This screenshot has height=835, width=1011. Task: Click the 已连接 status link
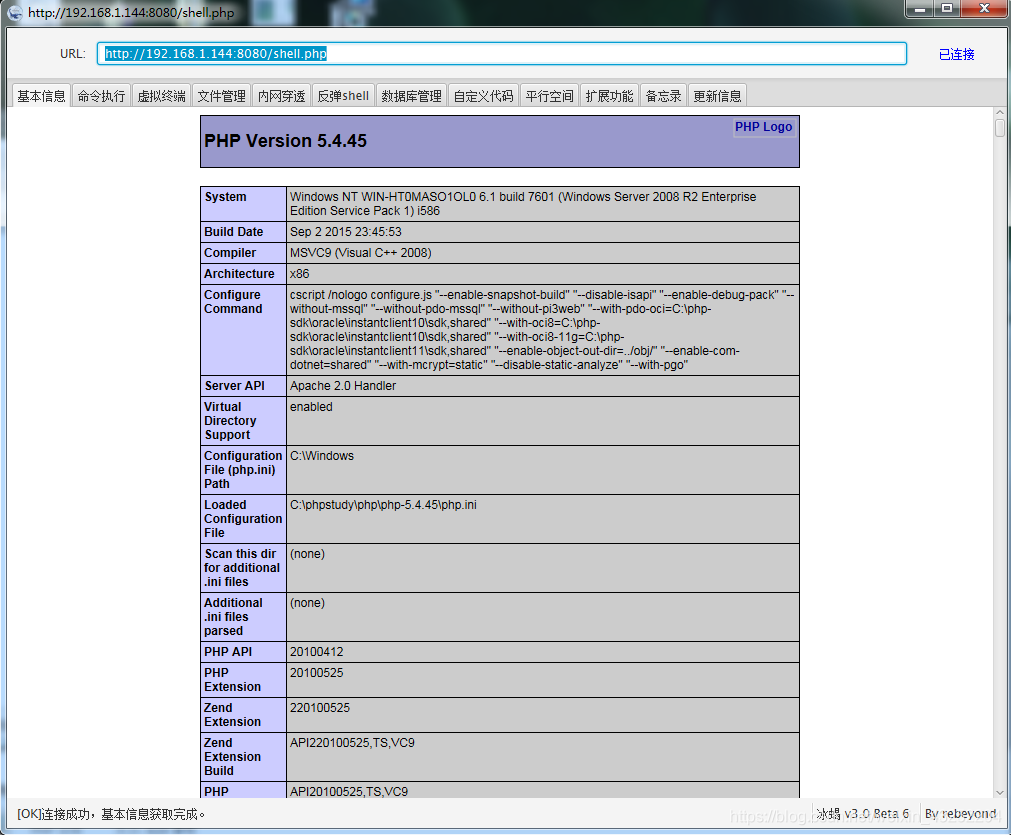pyautogui.click(x=956, y=54)
